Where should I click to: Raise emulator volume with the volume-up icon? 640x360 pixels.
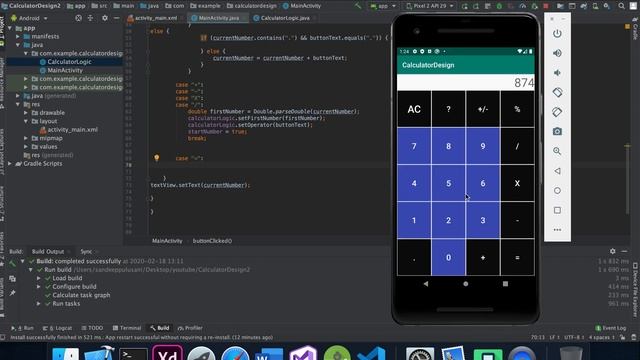557,53
